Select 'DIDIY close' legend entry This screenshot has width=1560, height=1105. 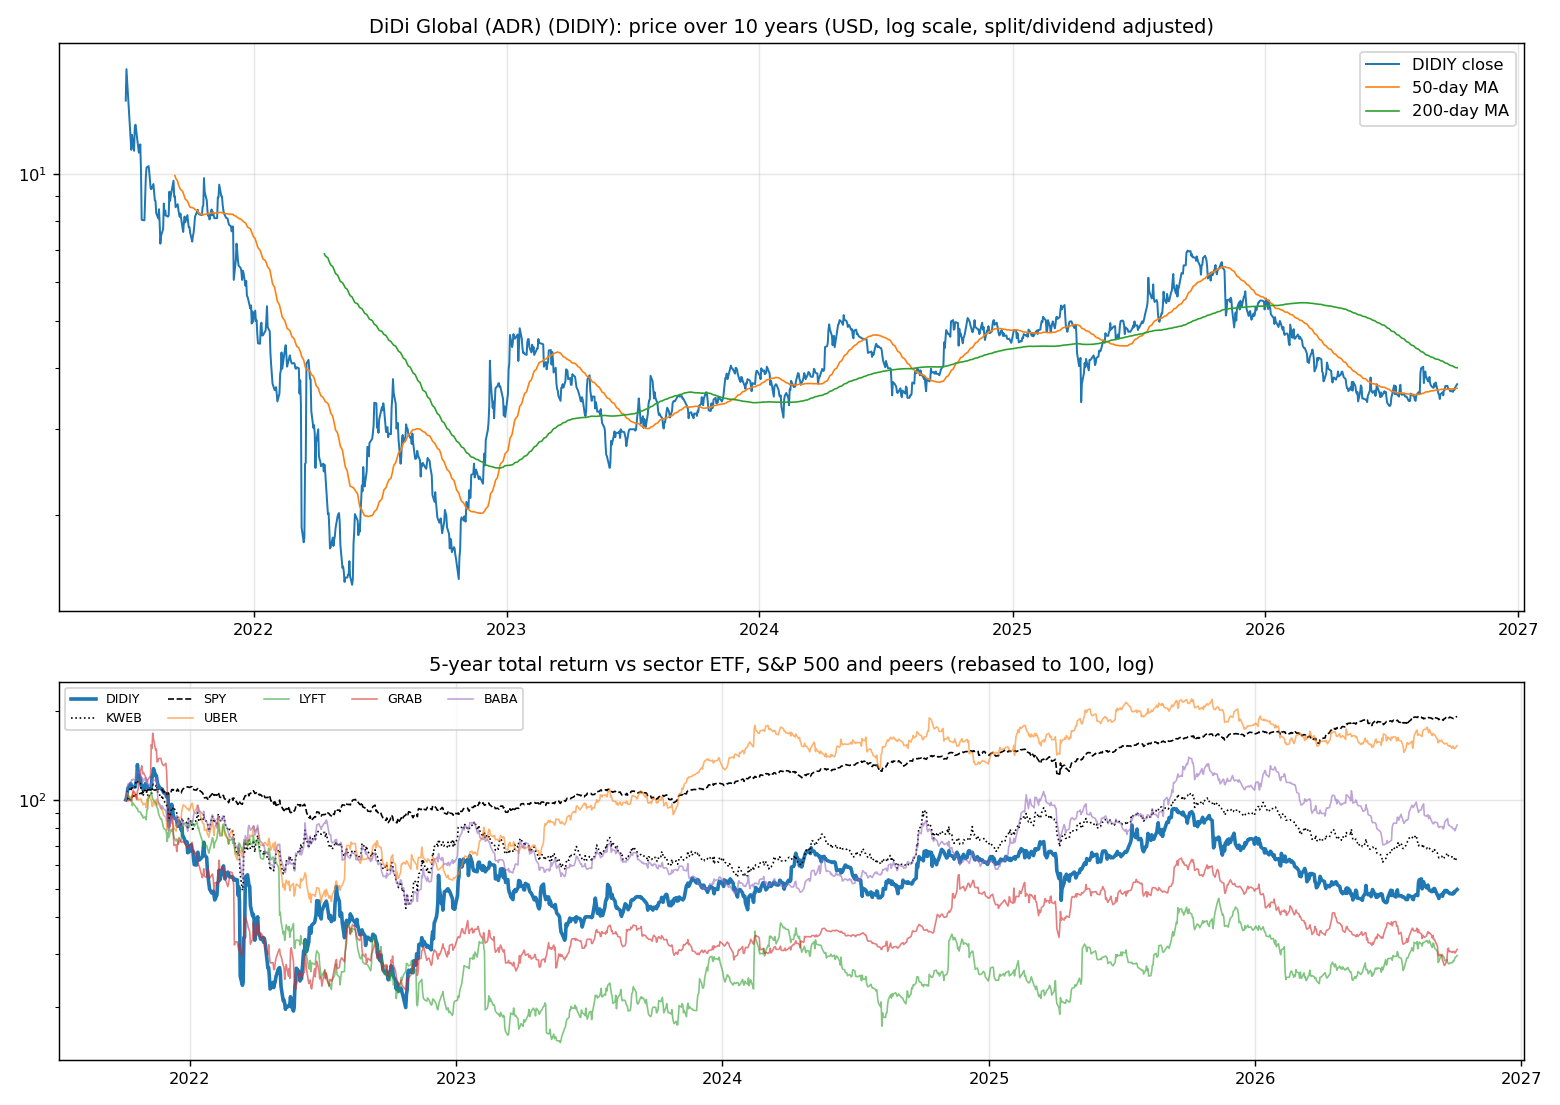click(x=1457, y=65)
